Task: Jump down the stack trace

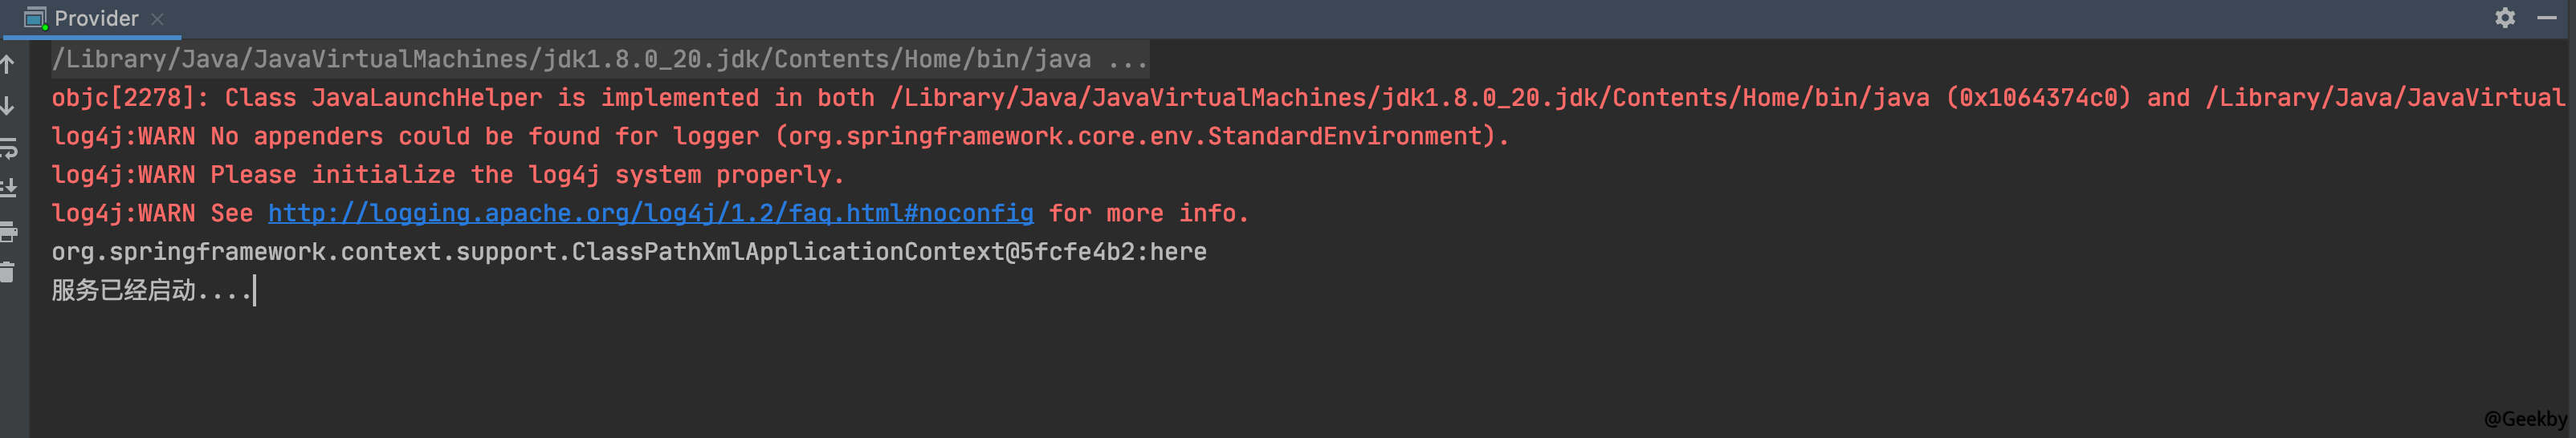Action: coord(8,105)
